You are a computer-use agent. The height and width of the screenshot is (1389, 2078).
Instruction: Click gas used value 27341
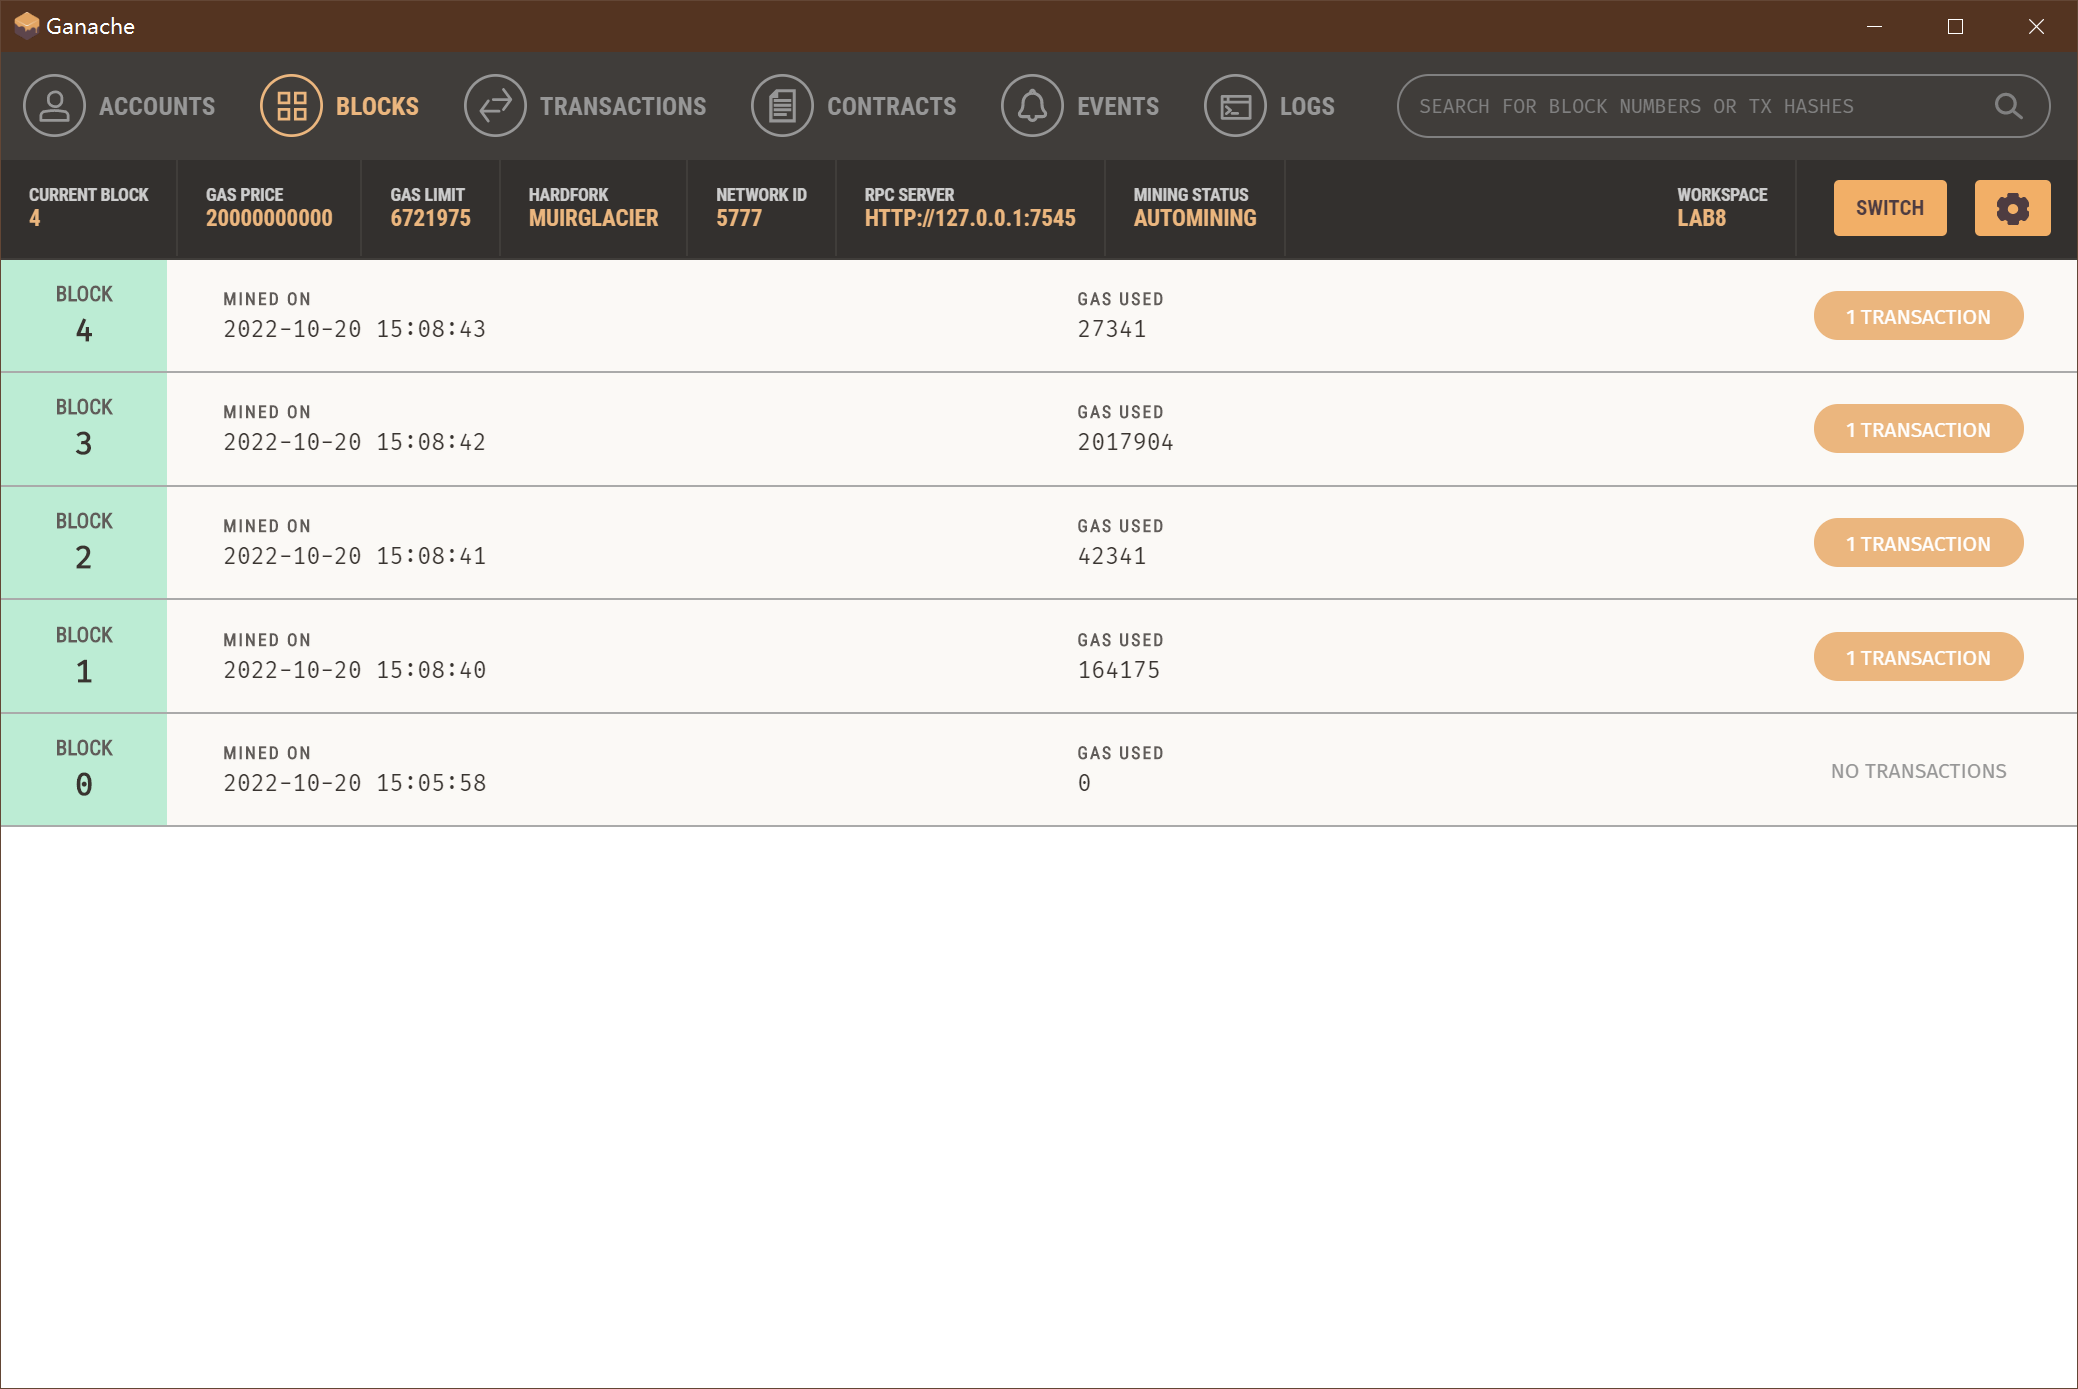tap(1112, 329)
